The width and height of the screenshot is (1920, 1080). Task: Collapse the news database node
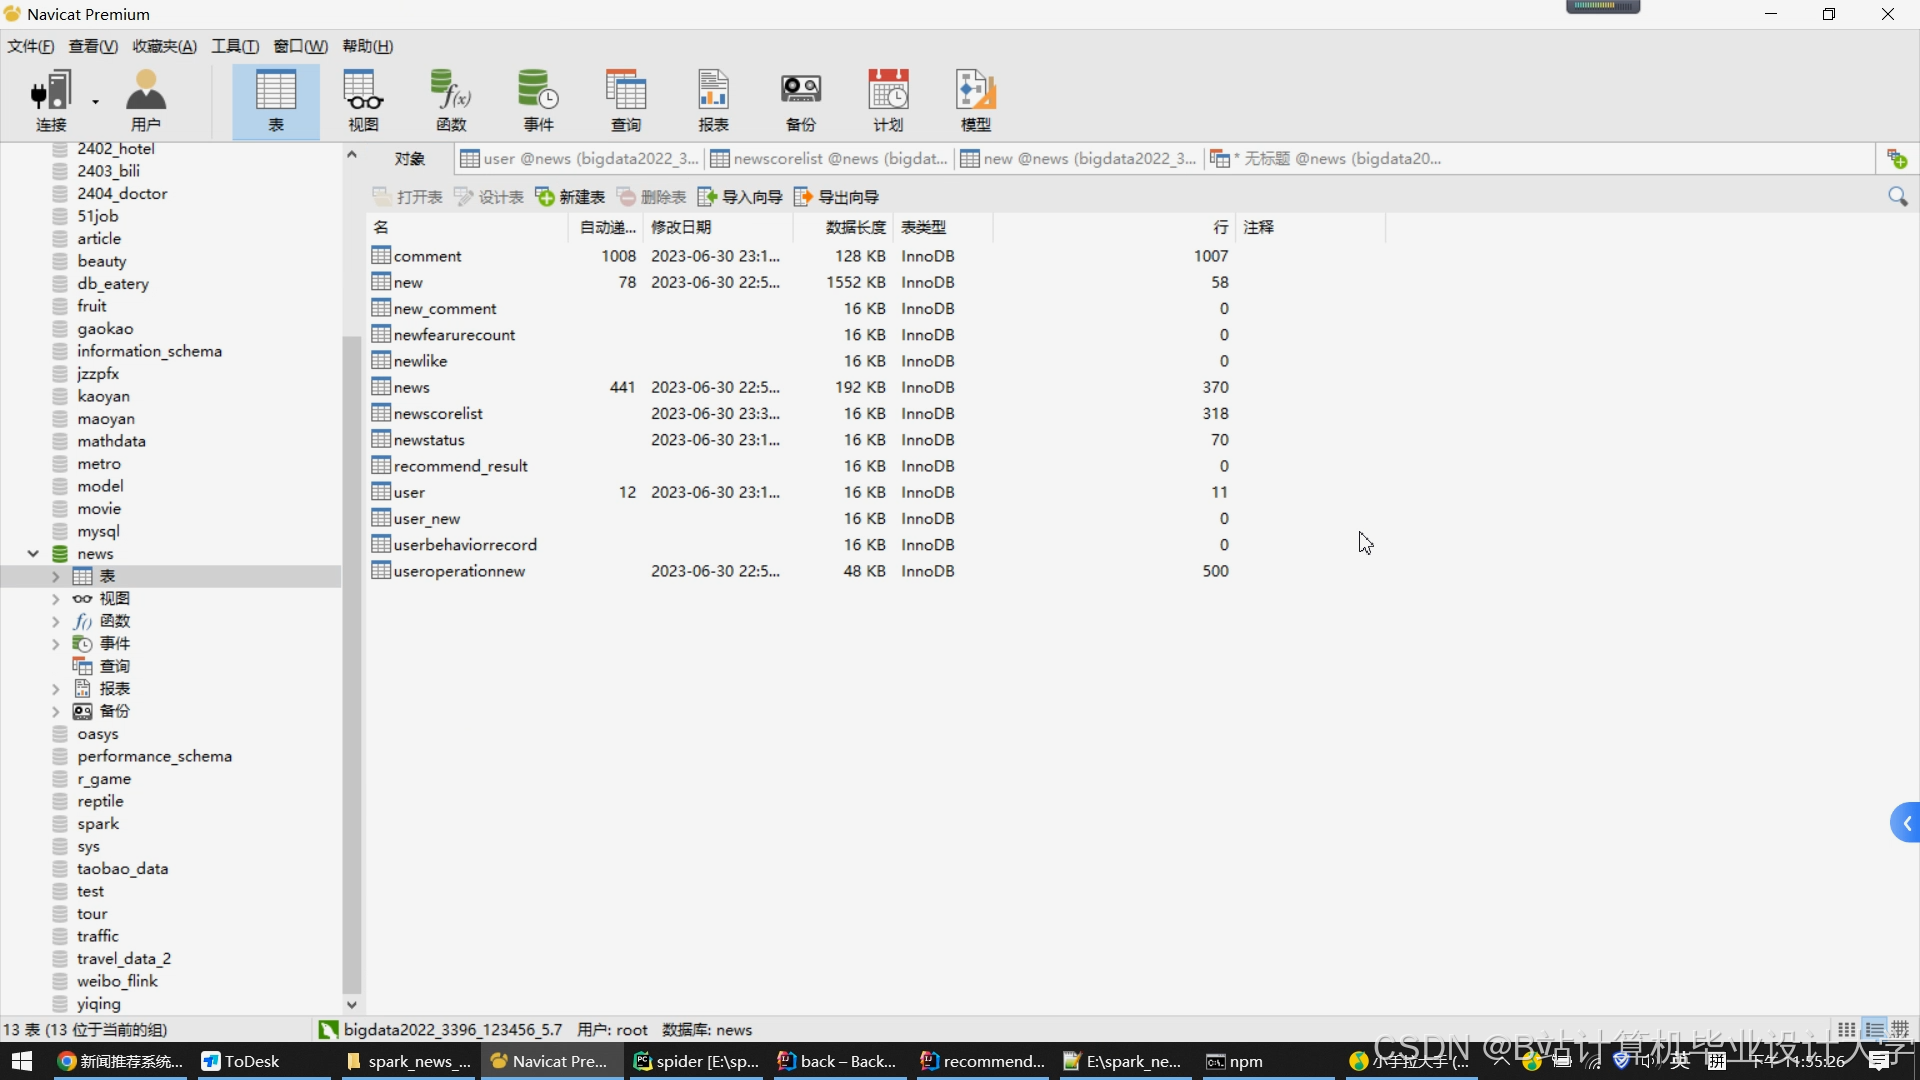[33, 554]
